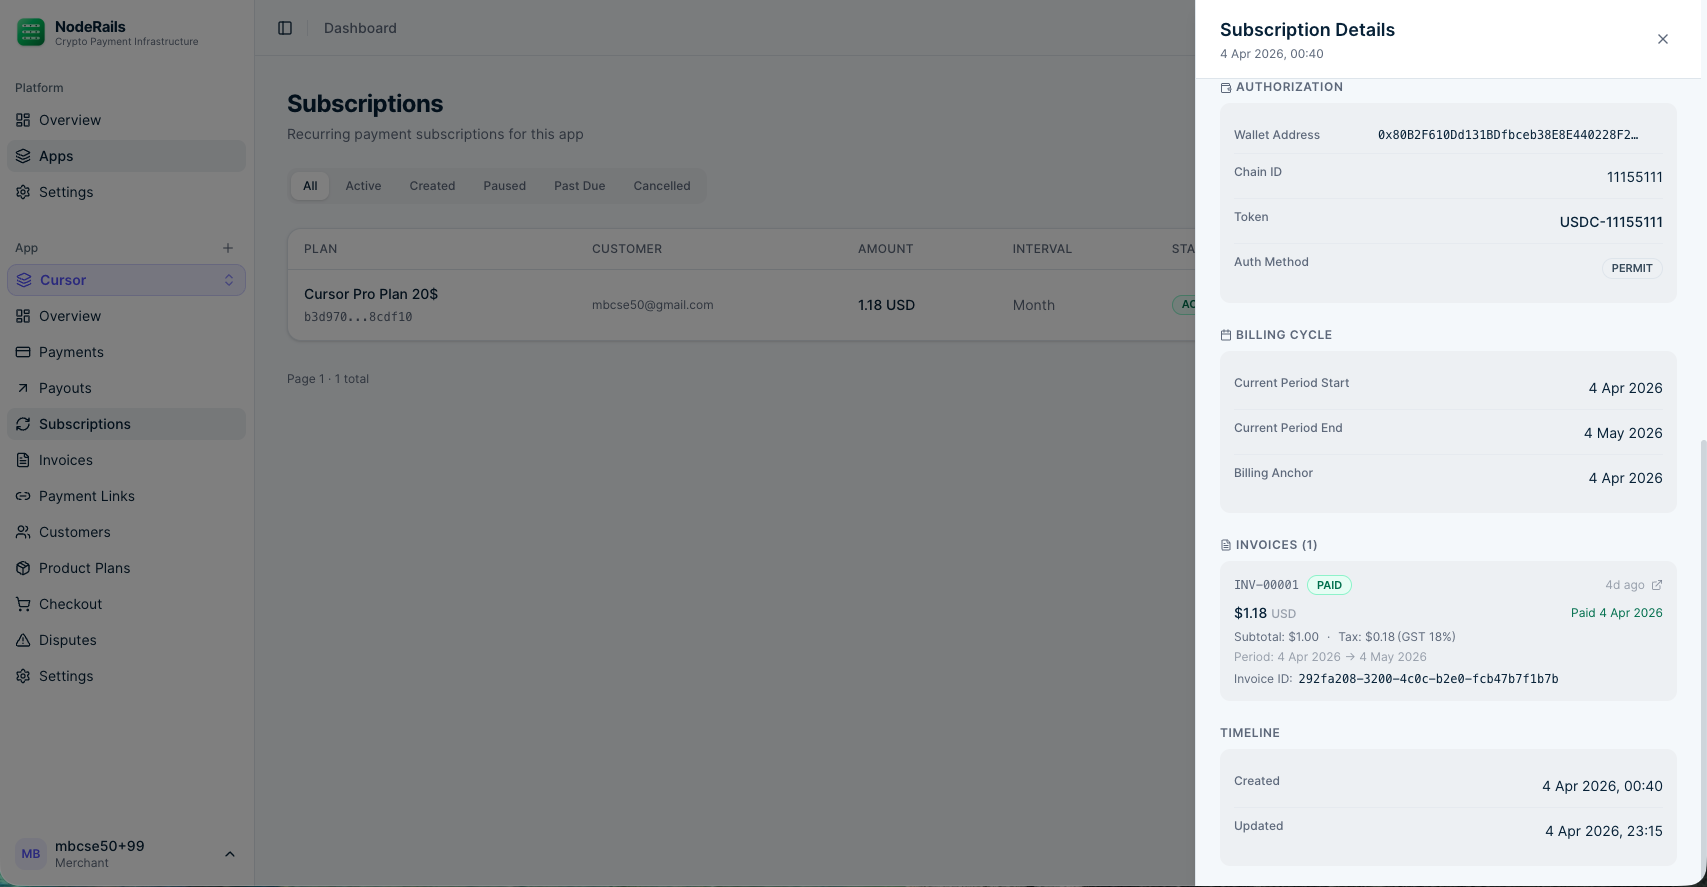
Task: Click the 1.18 USD amount cell
Action: point(886,305)
